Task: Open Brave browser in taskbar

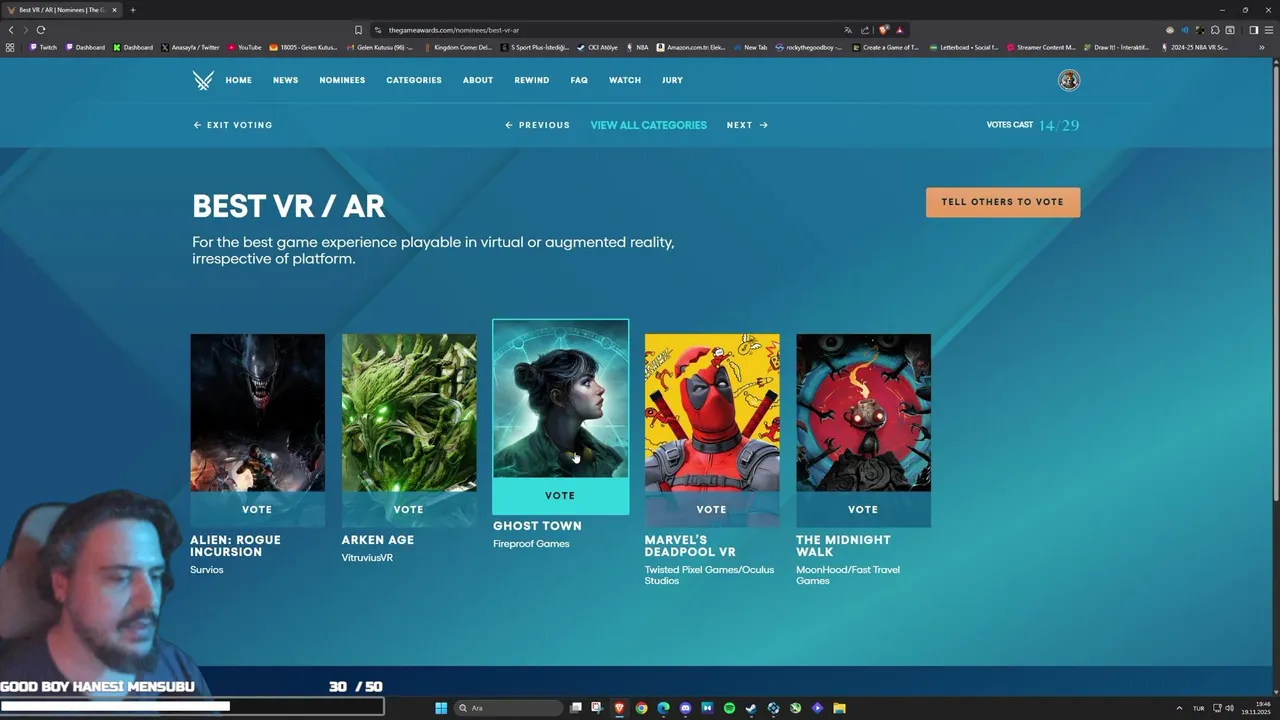Action: pos(619,708)
